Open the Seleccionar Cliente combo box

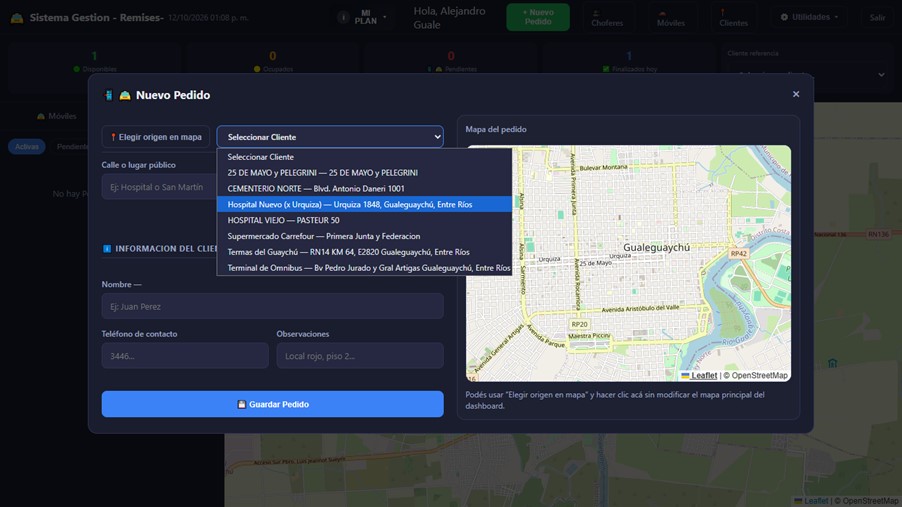(x=330, y=137)
